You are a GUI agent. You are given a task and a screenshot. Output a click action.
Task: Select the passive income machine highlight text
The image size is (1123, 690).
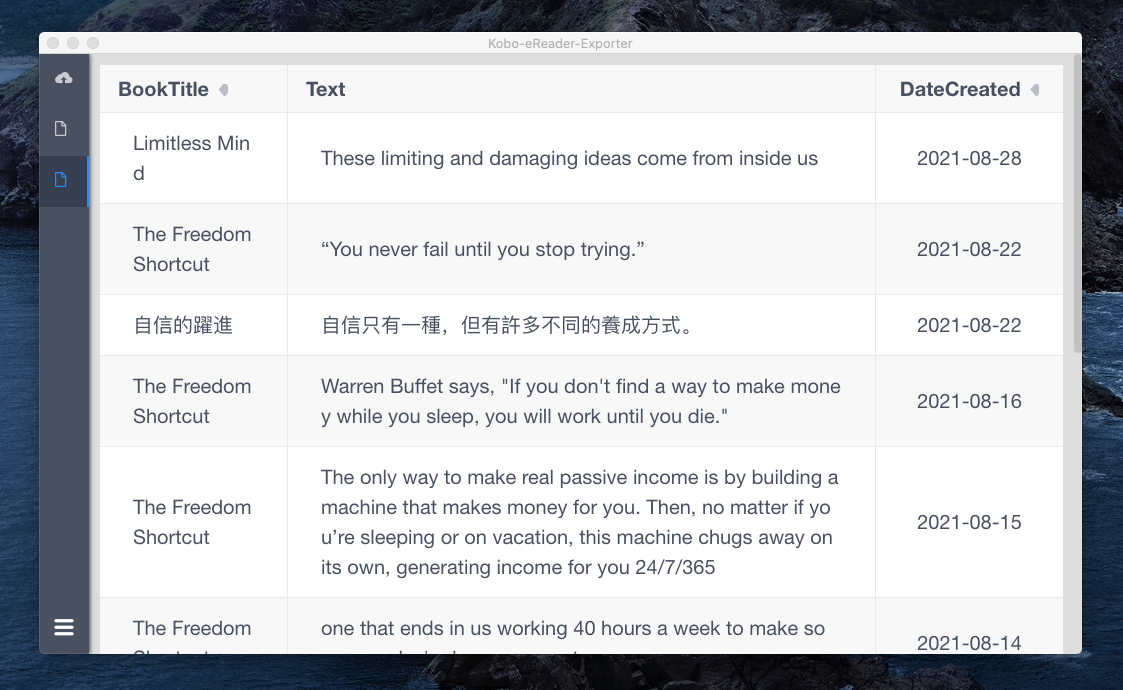tap(580, 522)
